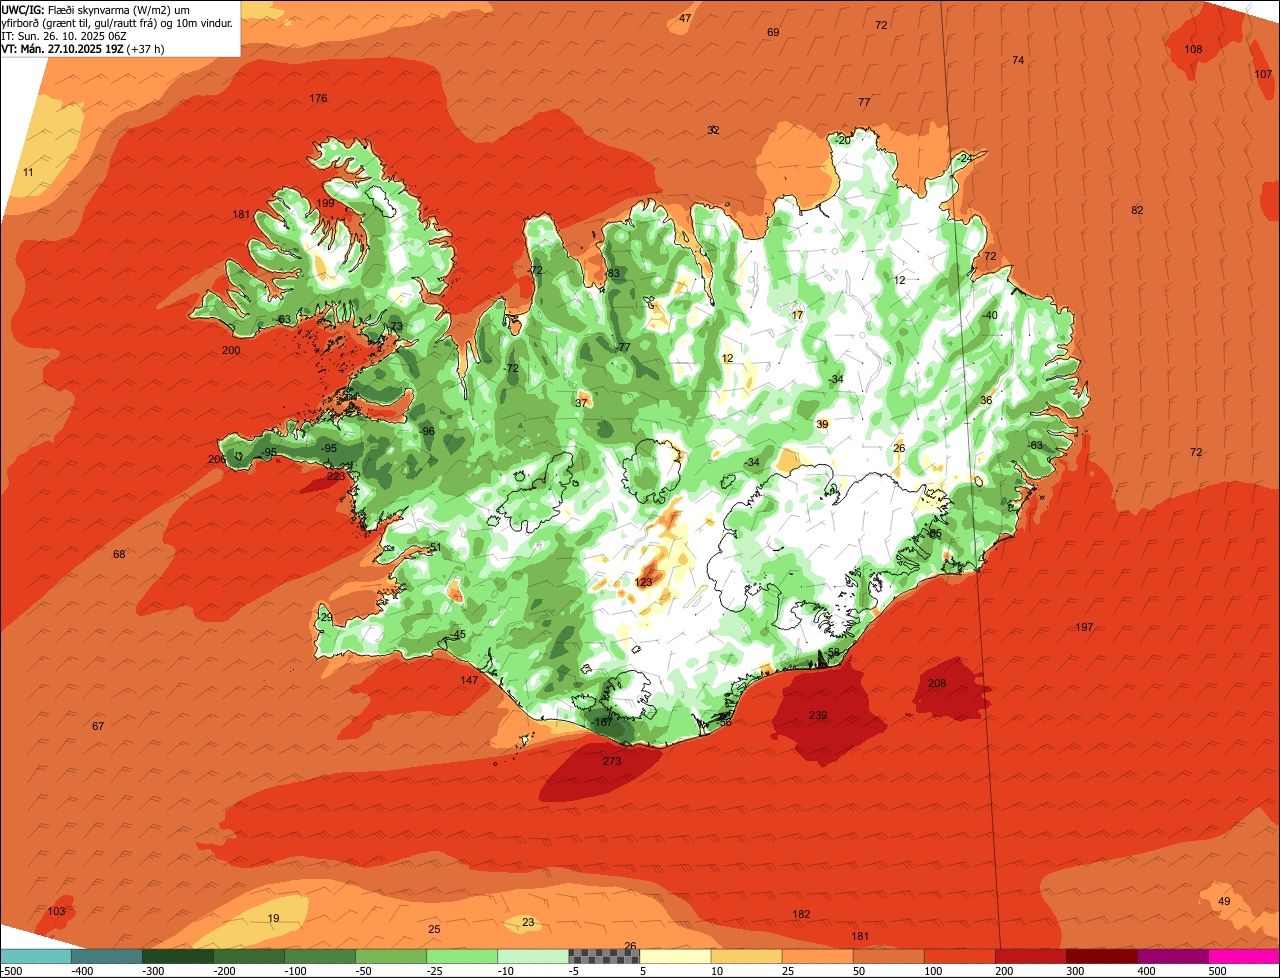Click the value 273 off the south coast

pos(612,761)
